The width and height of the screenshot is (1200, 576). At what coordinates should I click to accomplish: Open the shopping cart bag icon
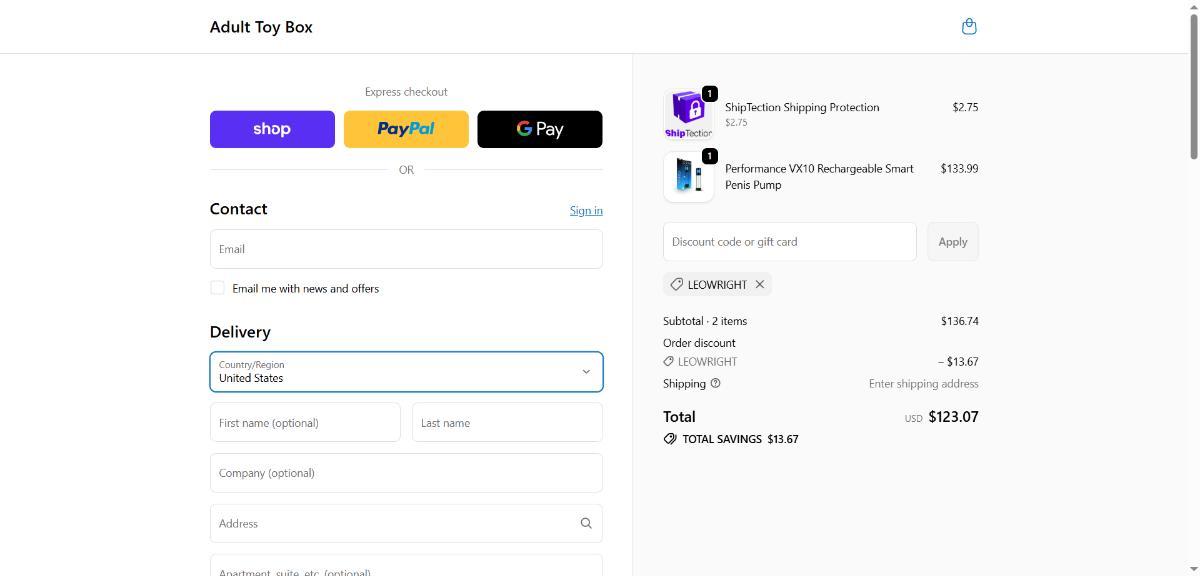point(968,27)
